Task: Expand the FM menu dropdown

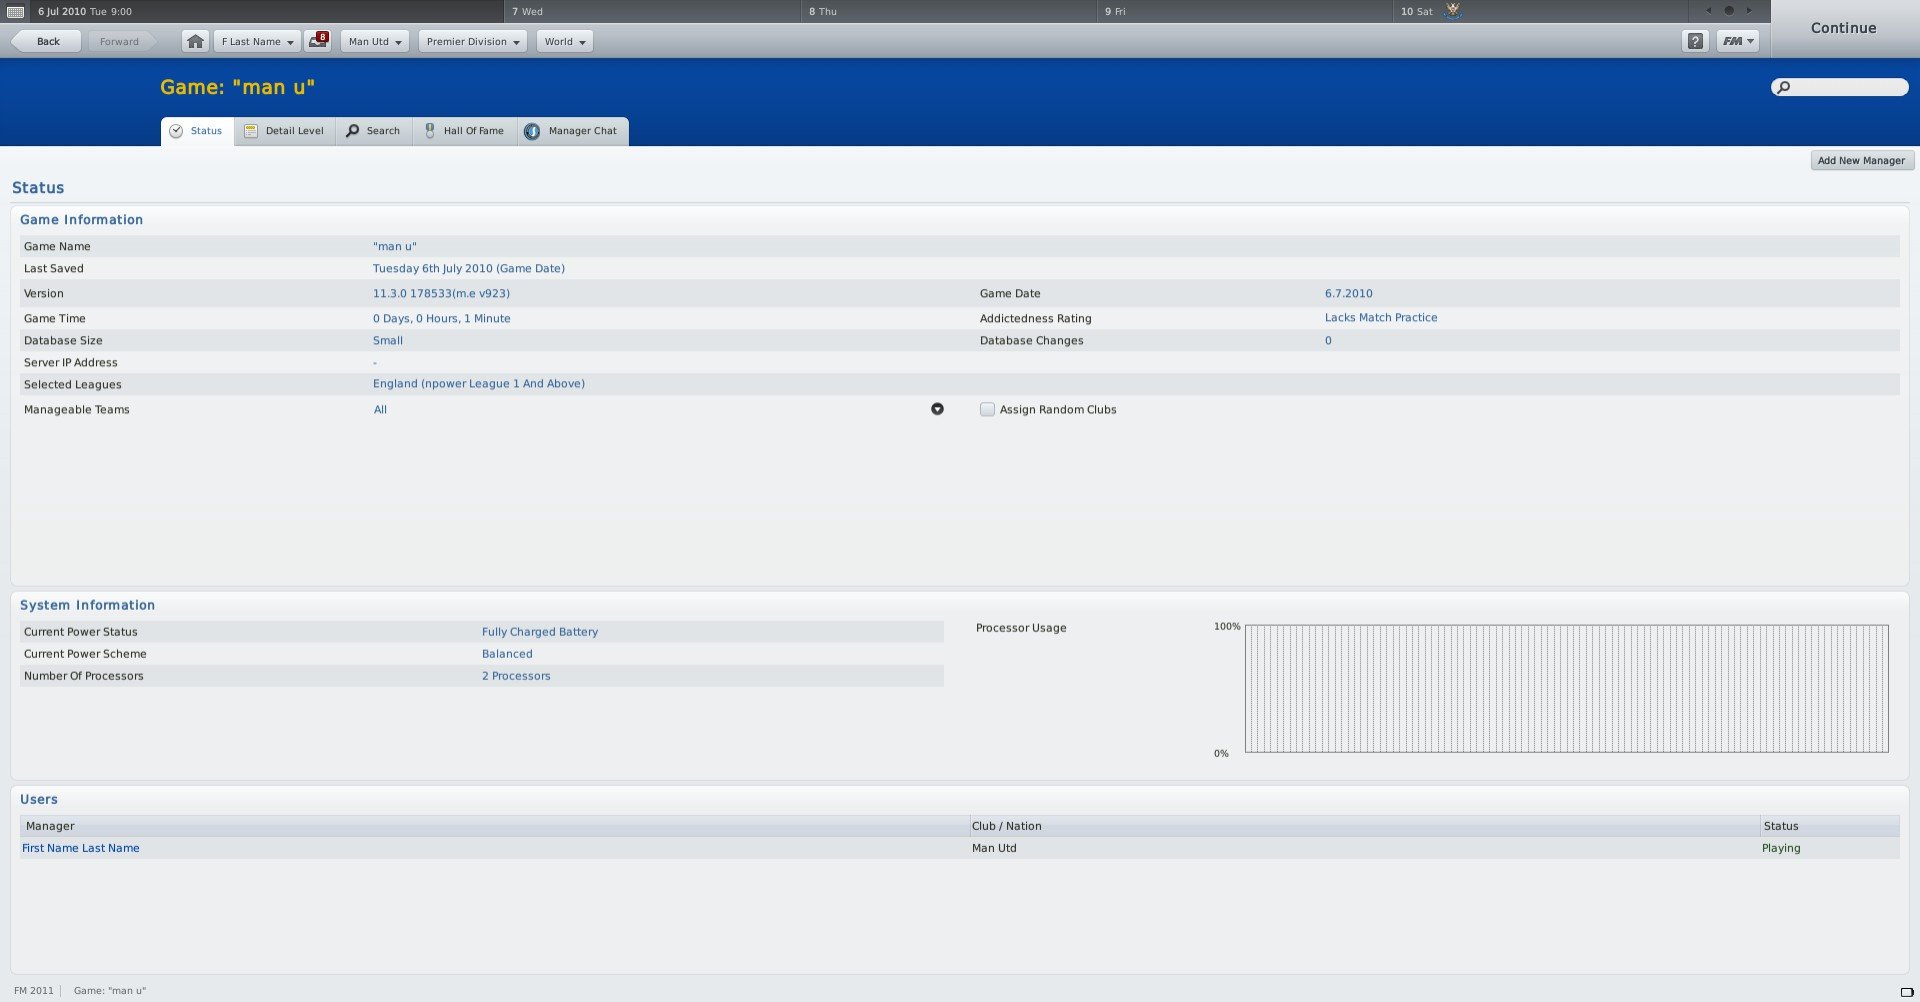Action: tap(1738, 42)
